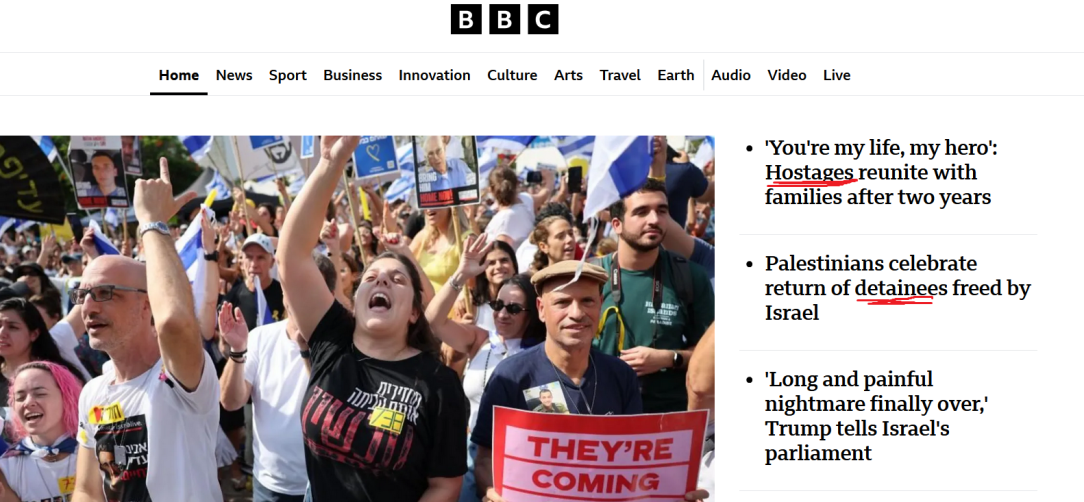
Task: Open the Earth section
Action: pyautogui.click(x=675, y=75)
